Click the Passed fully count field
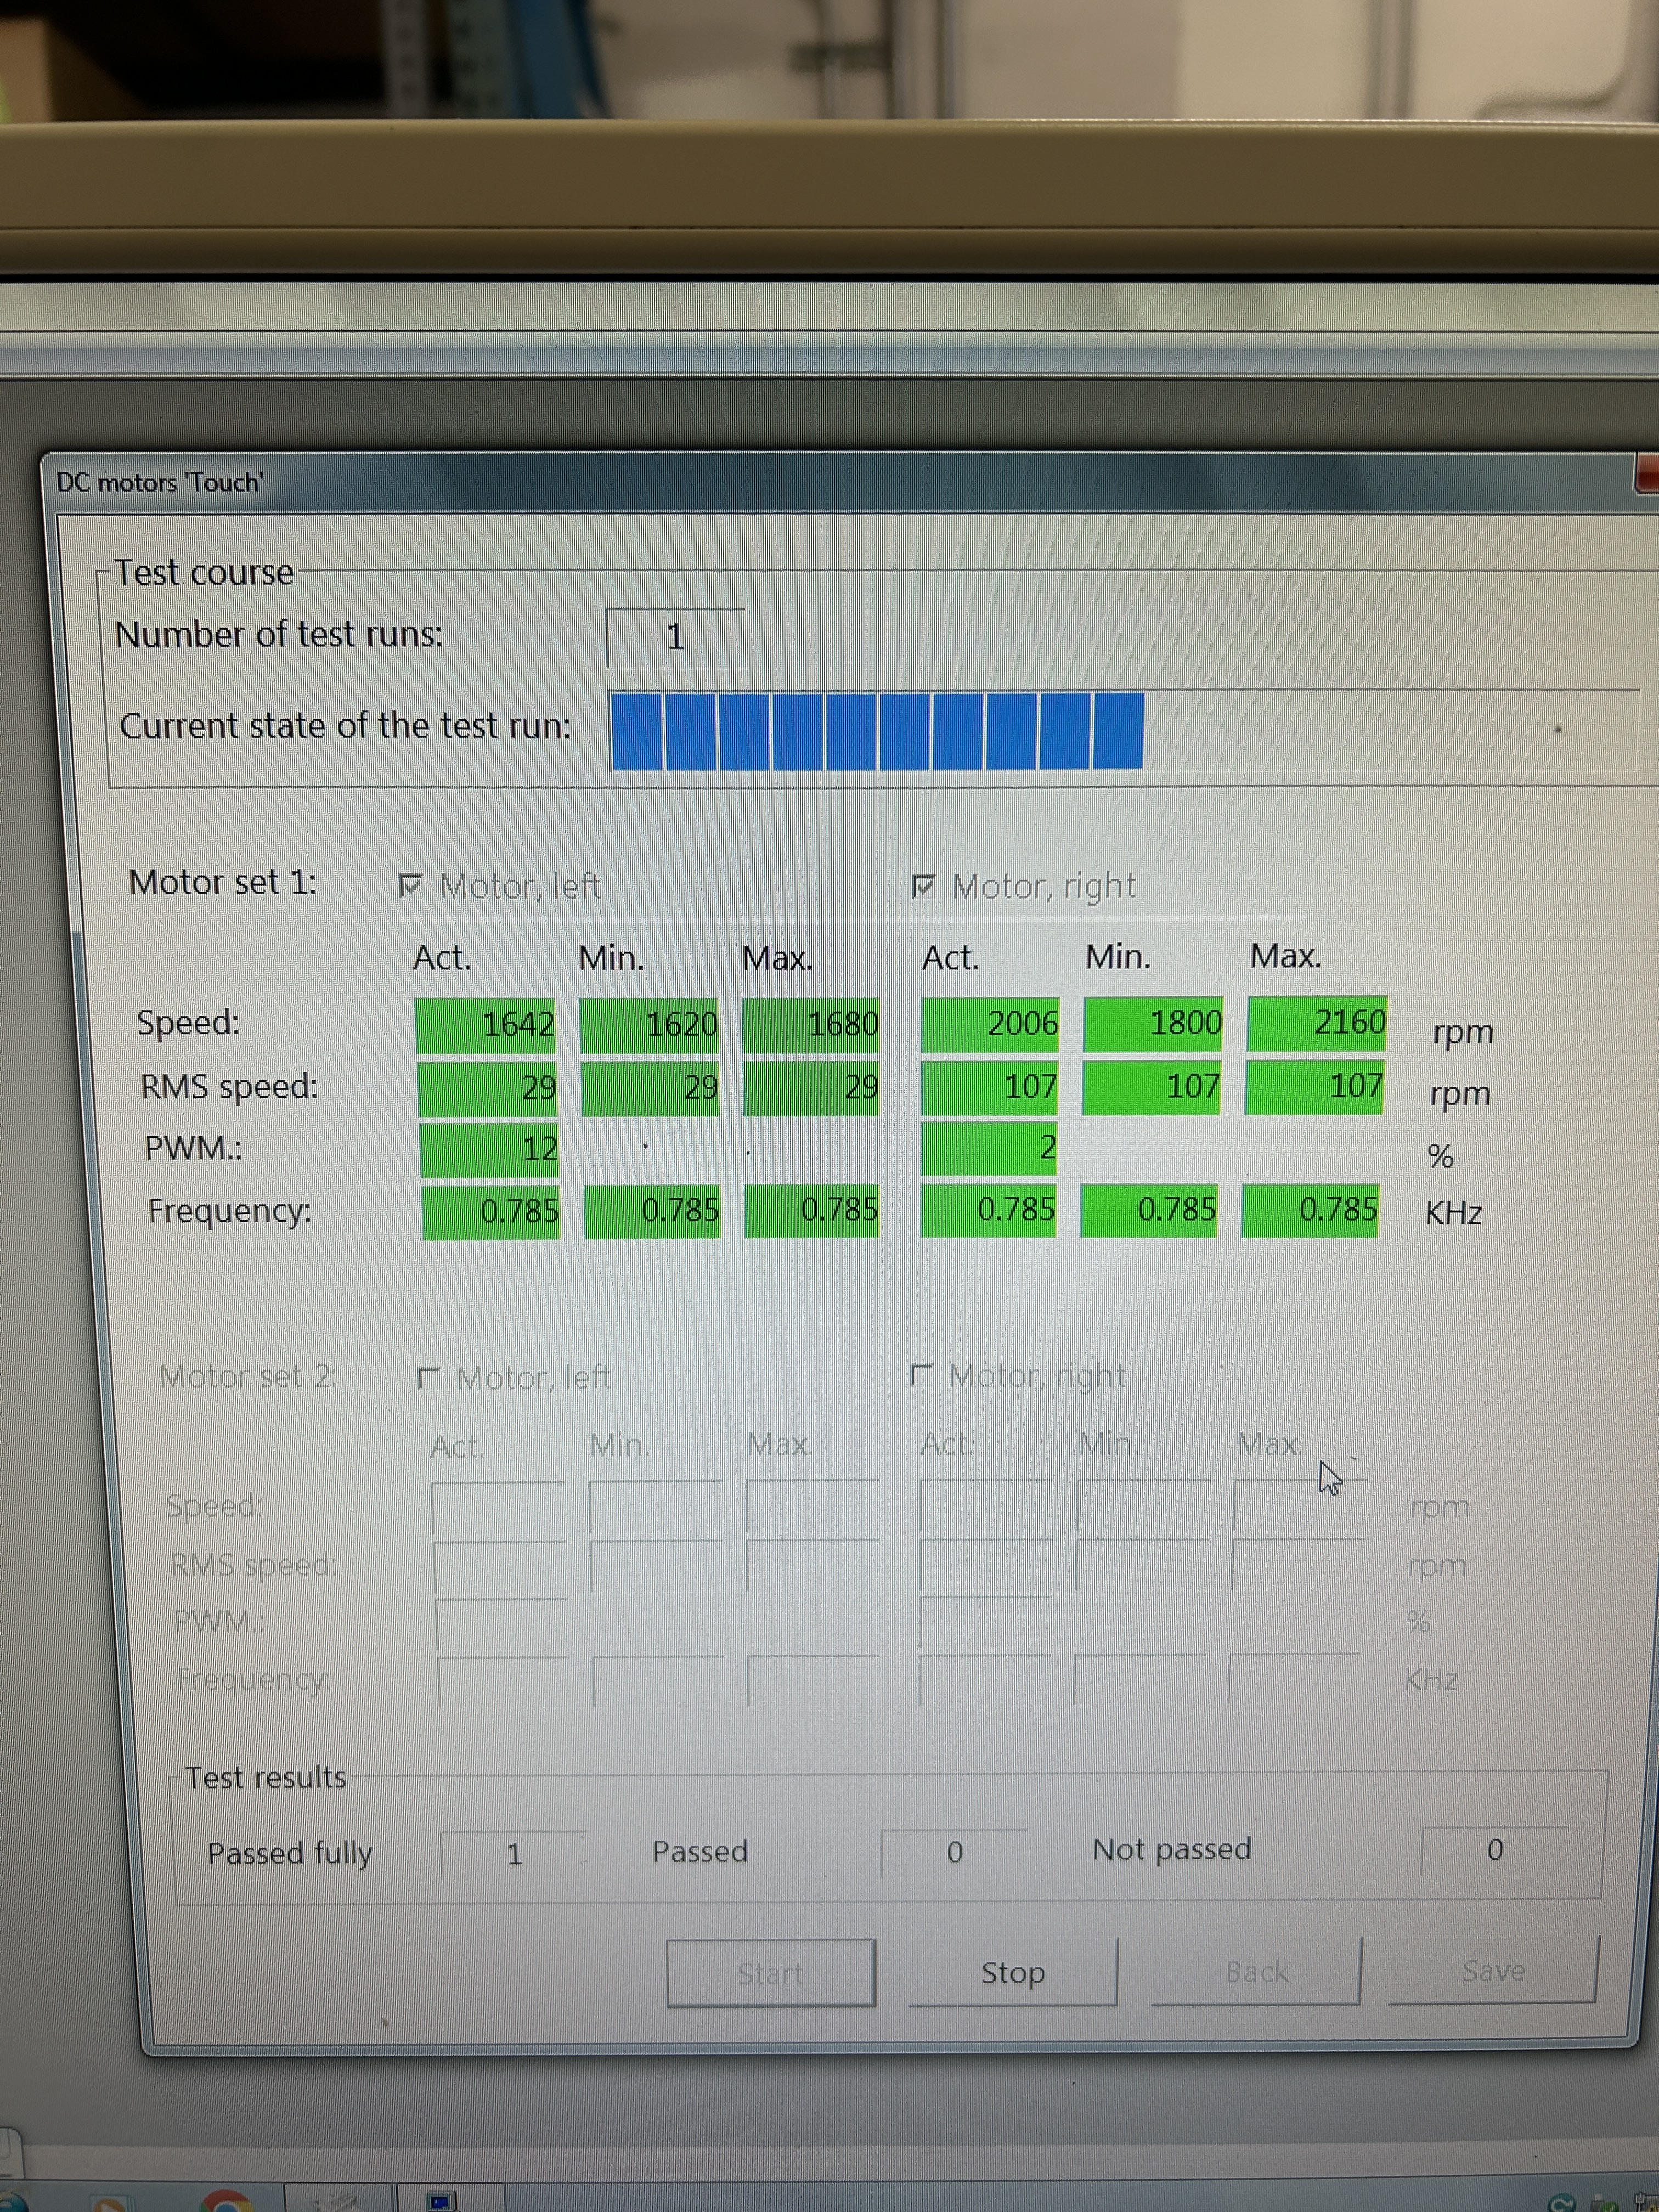This screenshot has width=1659, height=2212. pyautogui.click(x=513, y=1854)
